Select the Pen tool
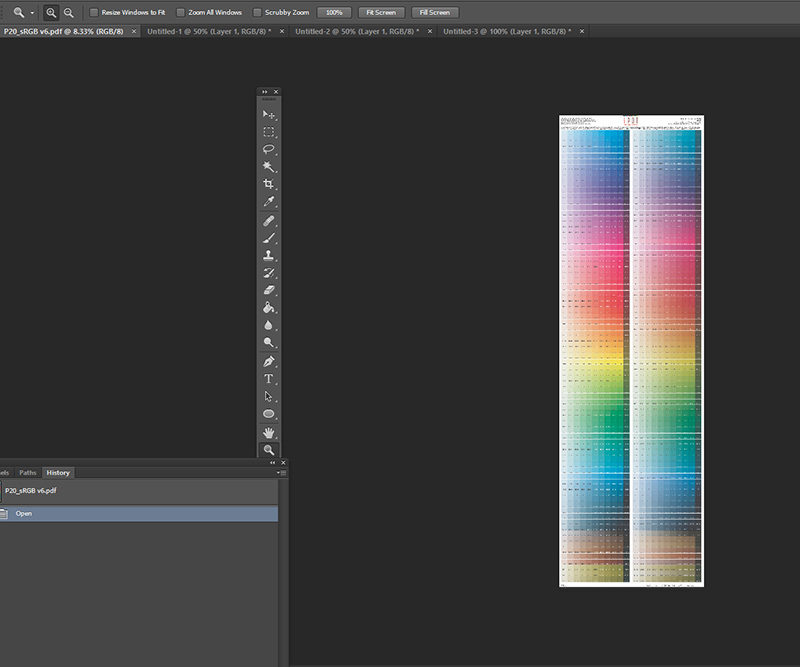The height and width of the screenshot is (667, 800). pos(269,361)
